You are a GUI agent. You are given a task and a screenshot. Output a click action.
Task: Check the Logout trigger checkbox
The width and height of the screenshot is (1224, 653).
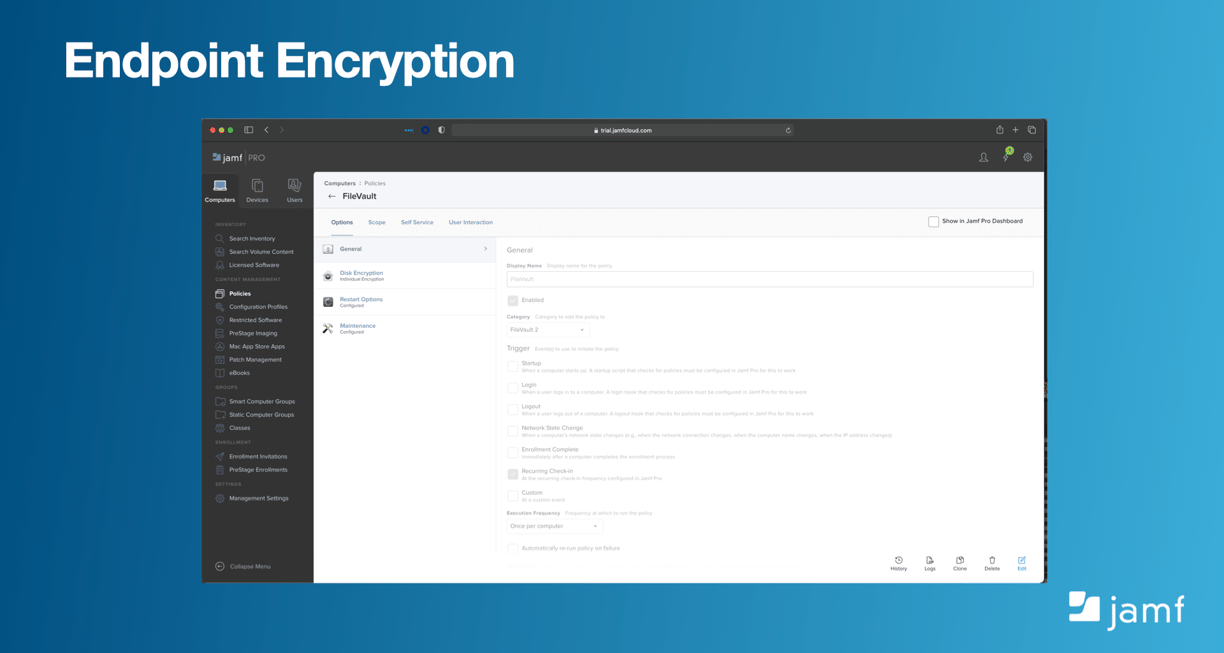[513, 409]
